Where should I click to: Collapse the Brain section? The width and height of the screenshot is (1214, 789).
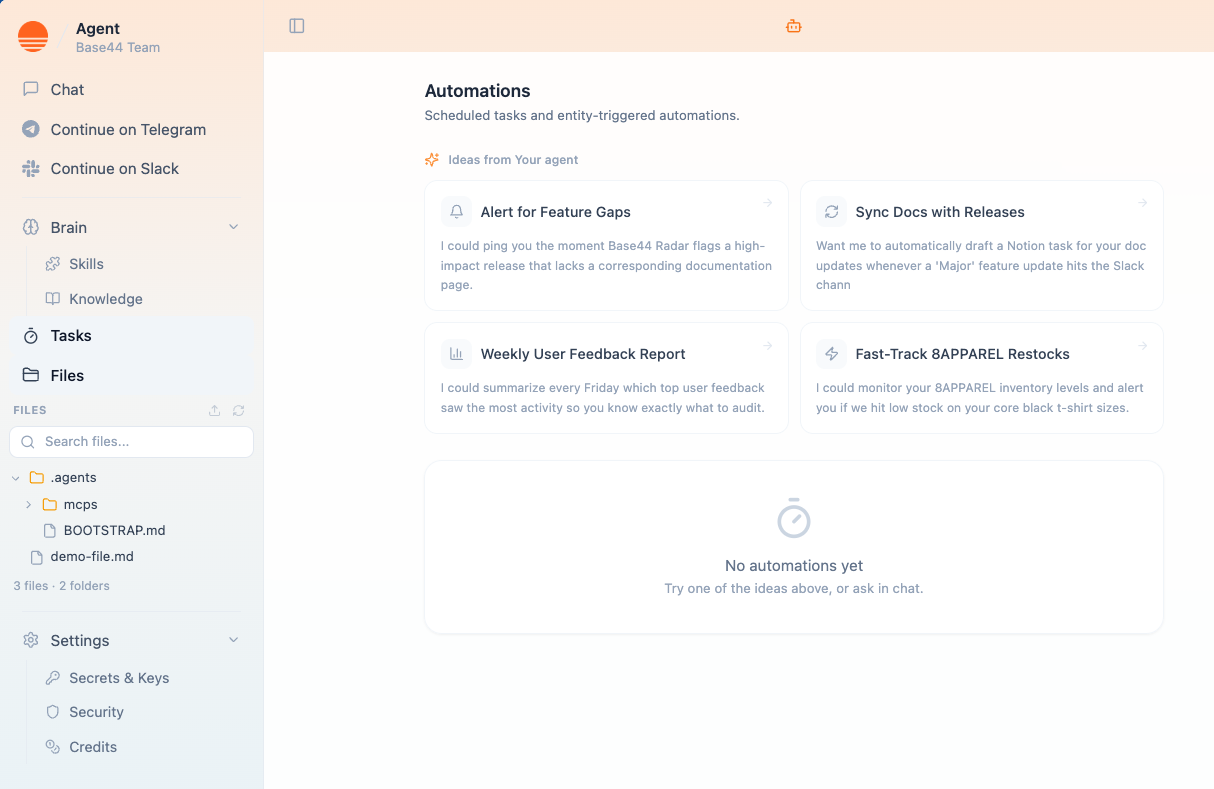pos(233,227)
